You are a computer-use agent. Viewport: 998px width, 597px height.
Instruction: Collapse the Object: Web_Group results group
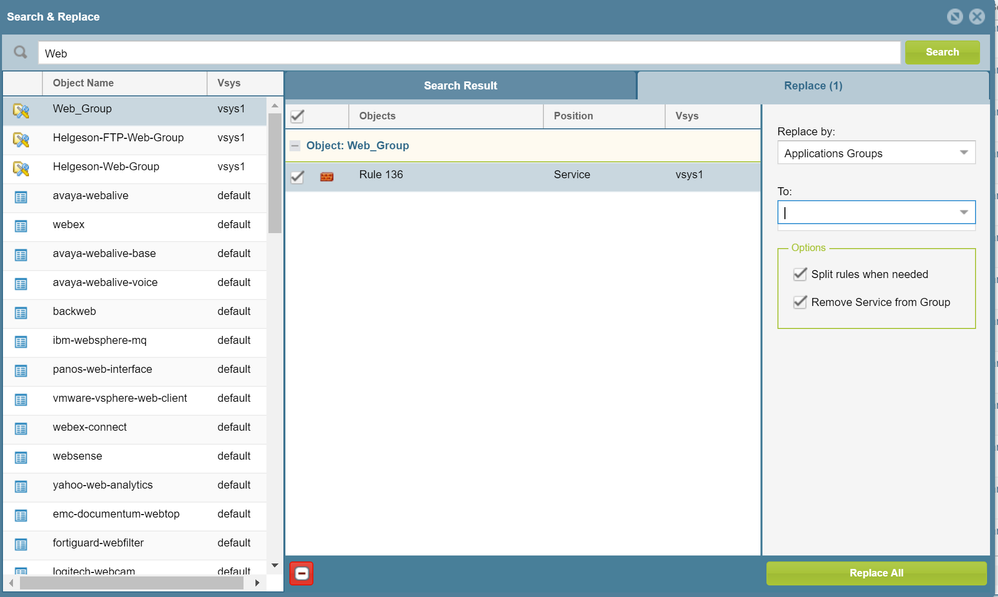pyautogui.click(x=295, y=146)
